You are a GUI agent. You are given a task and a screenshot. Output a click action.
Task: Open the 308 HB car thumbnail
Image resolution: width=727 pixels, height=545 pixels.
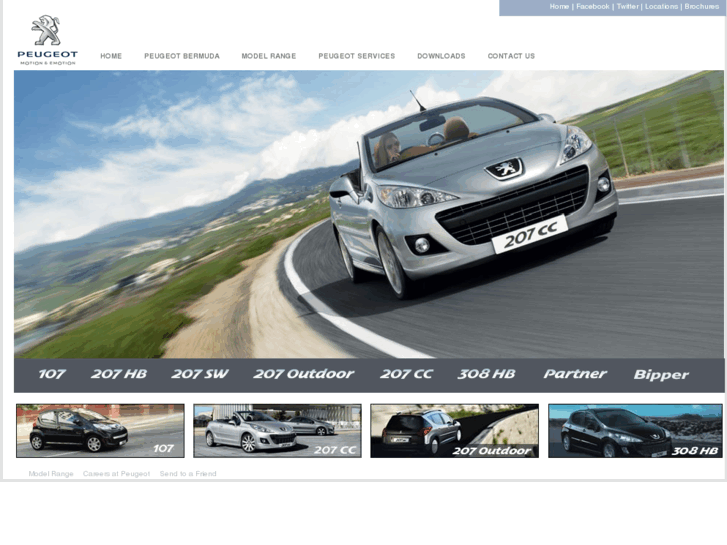coord(635,430)
